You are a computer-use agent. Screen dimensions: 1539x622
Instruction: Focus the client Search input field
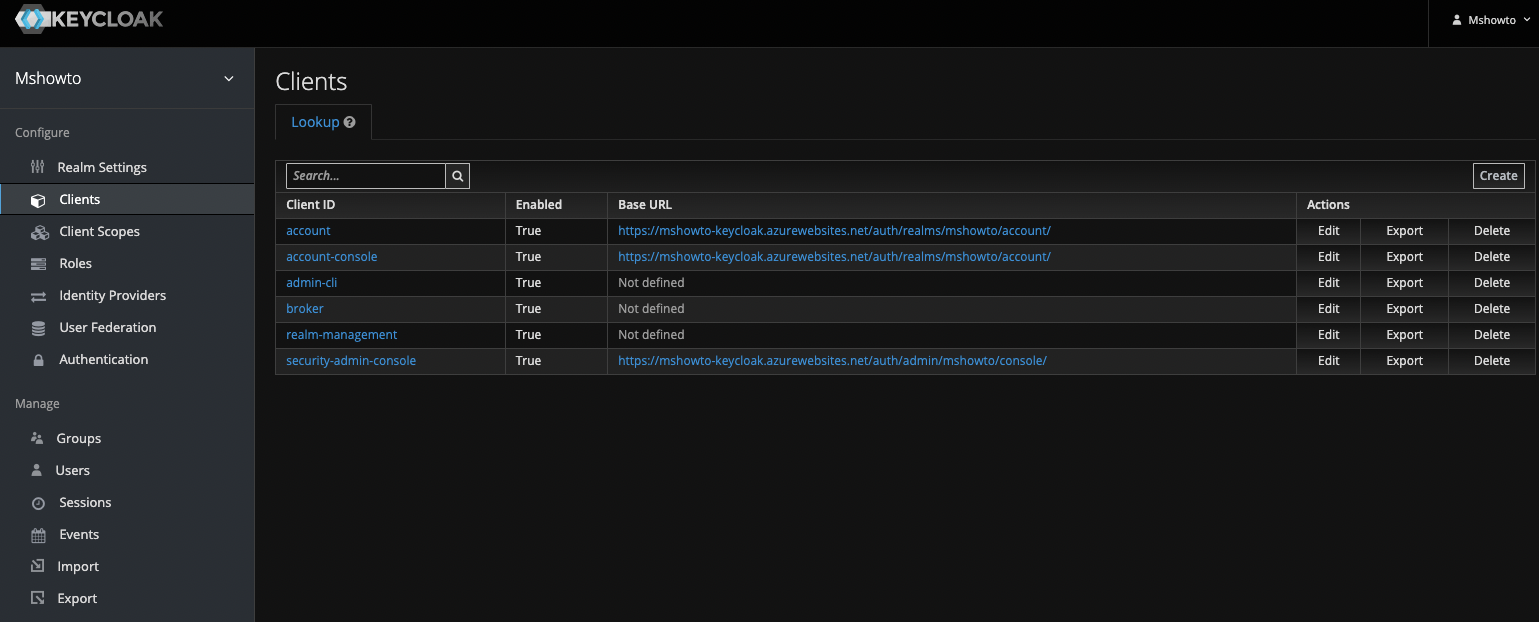(366, 176)
